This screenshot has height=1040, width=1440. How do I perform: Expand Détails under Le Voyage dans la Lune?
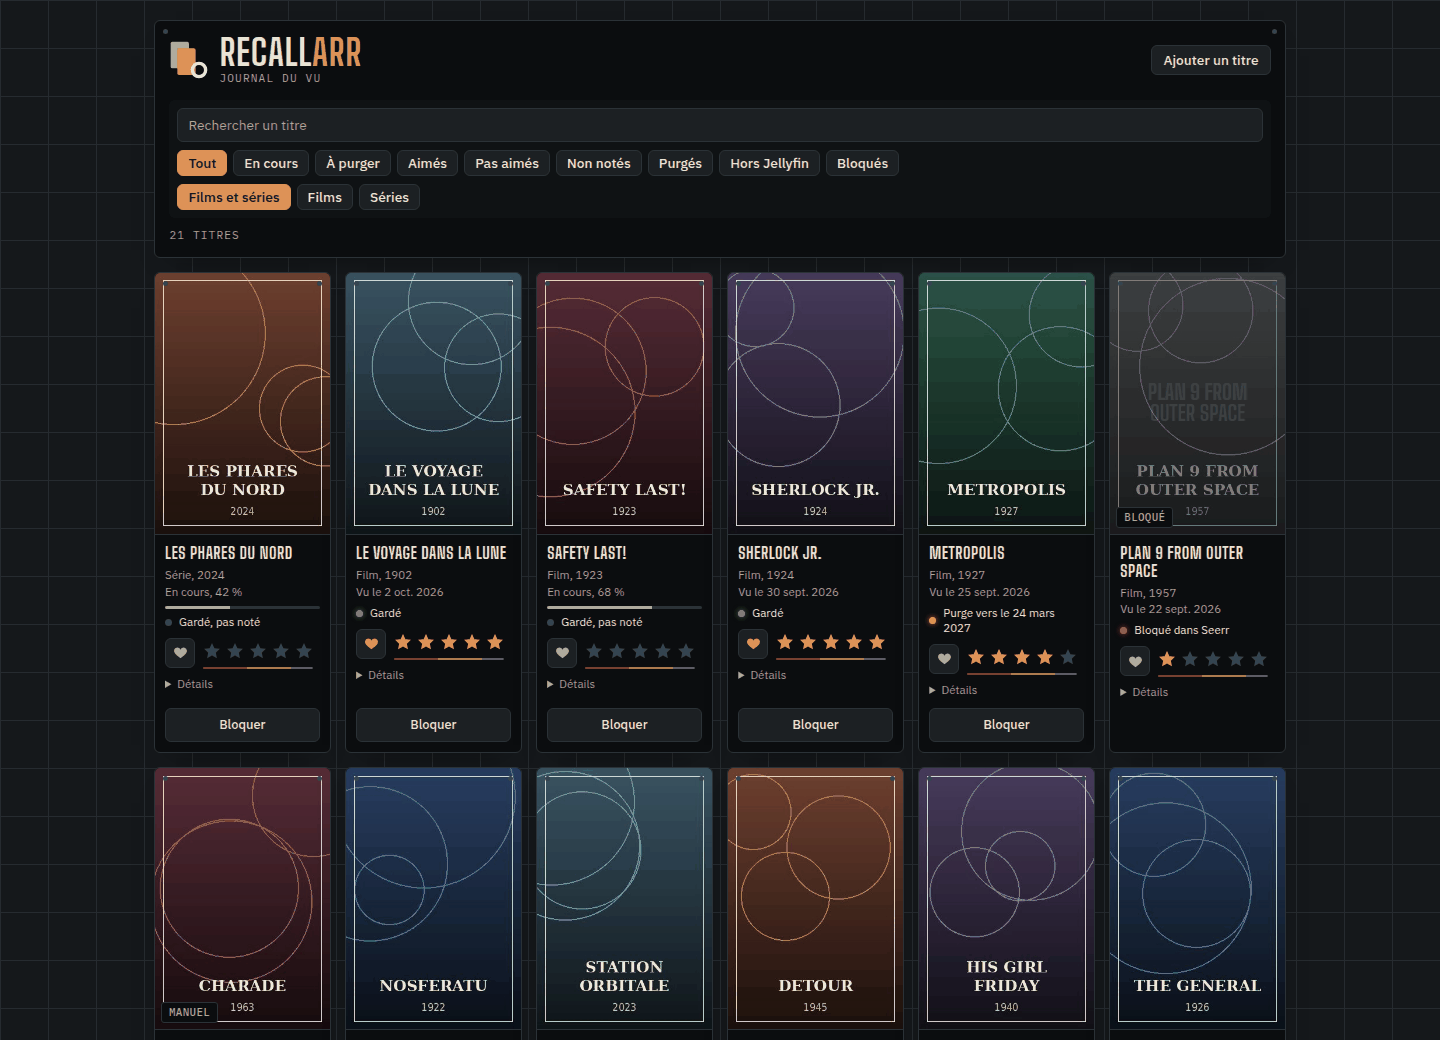(x=380, y=676)
